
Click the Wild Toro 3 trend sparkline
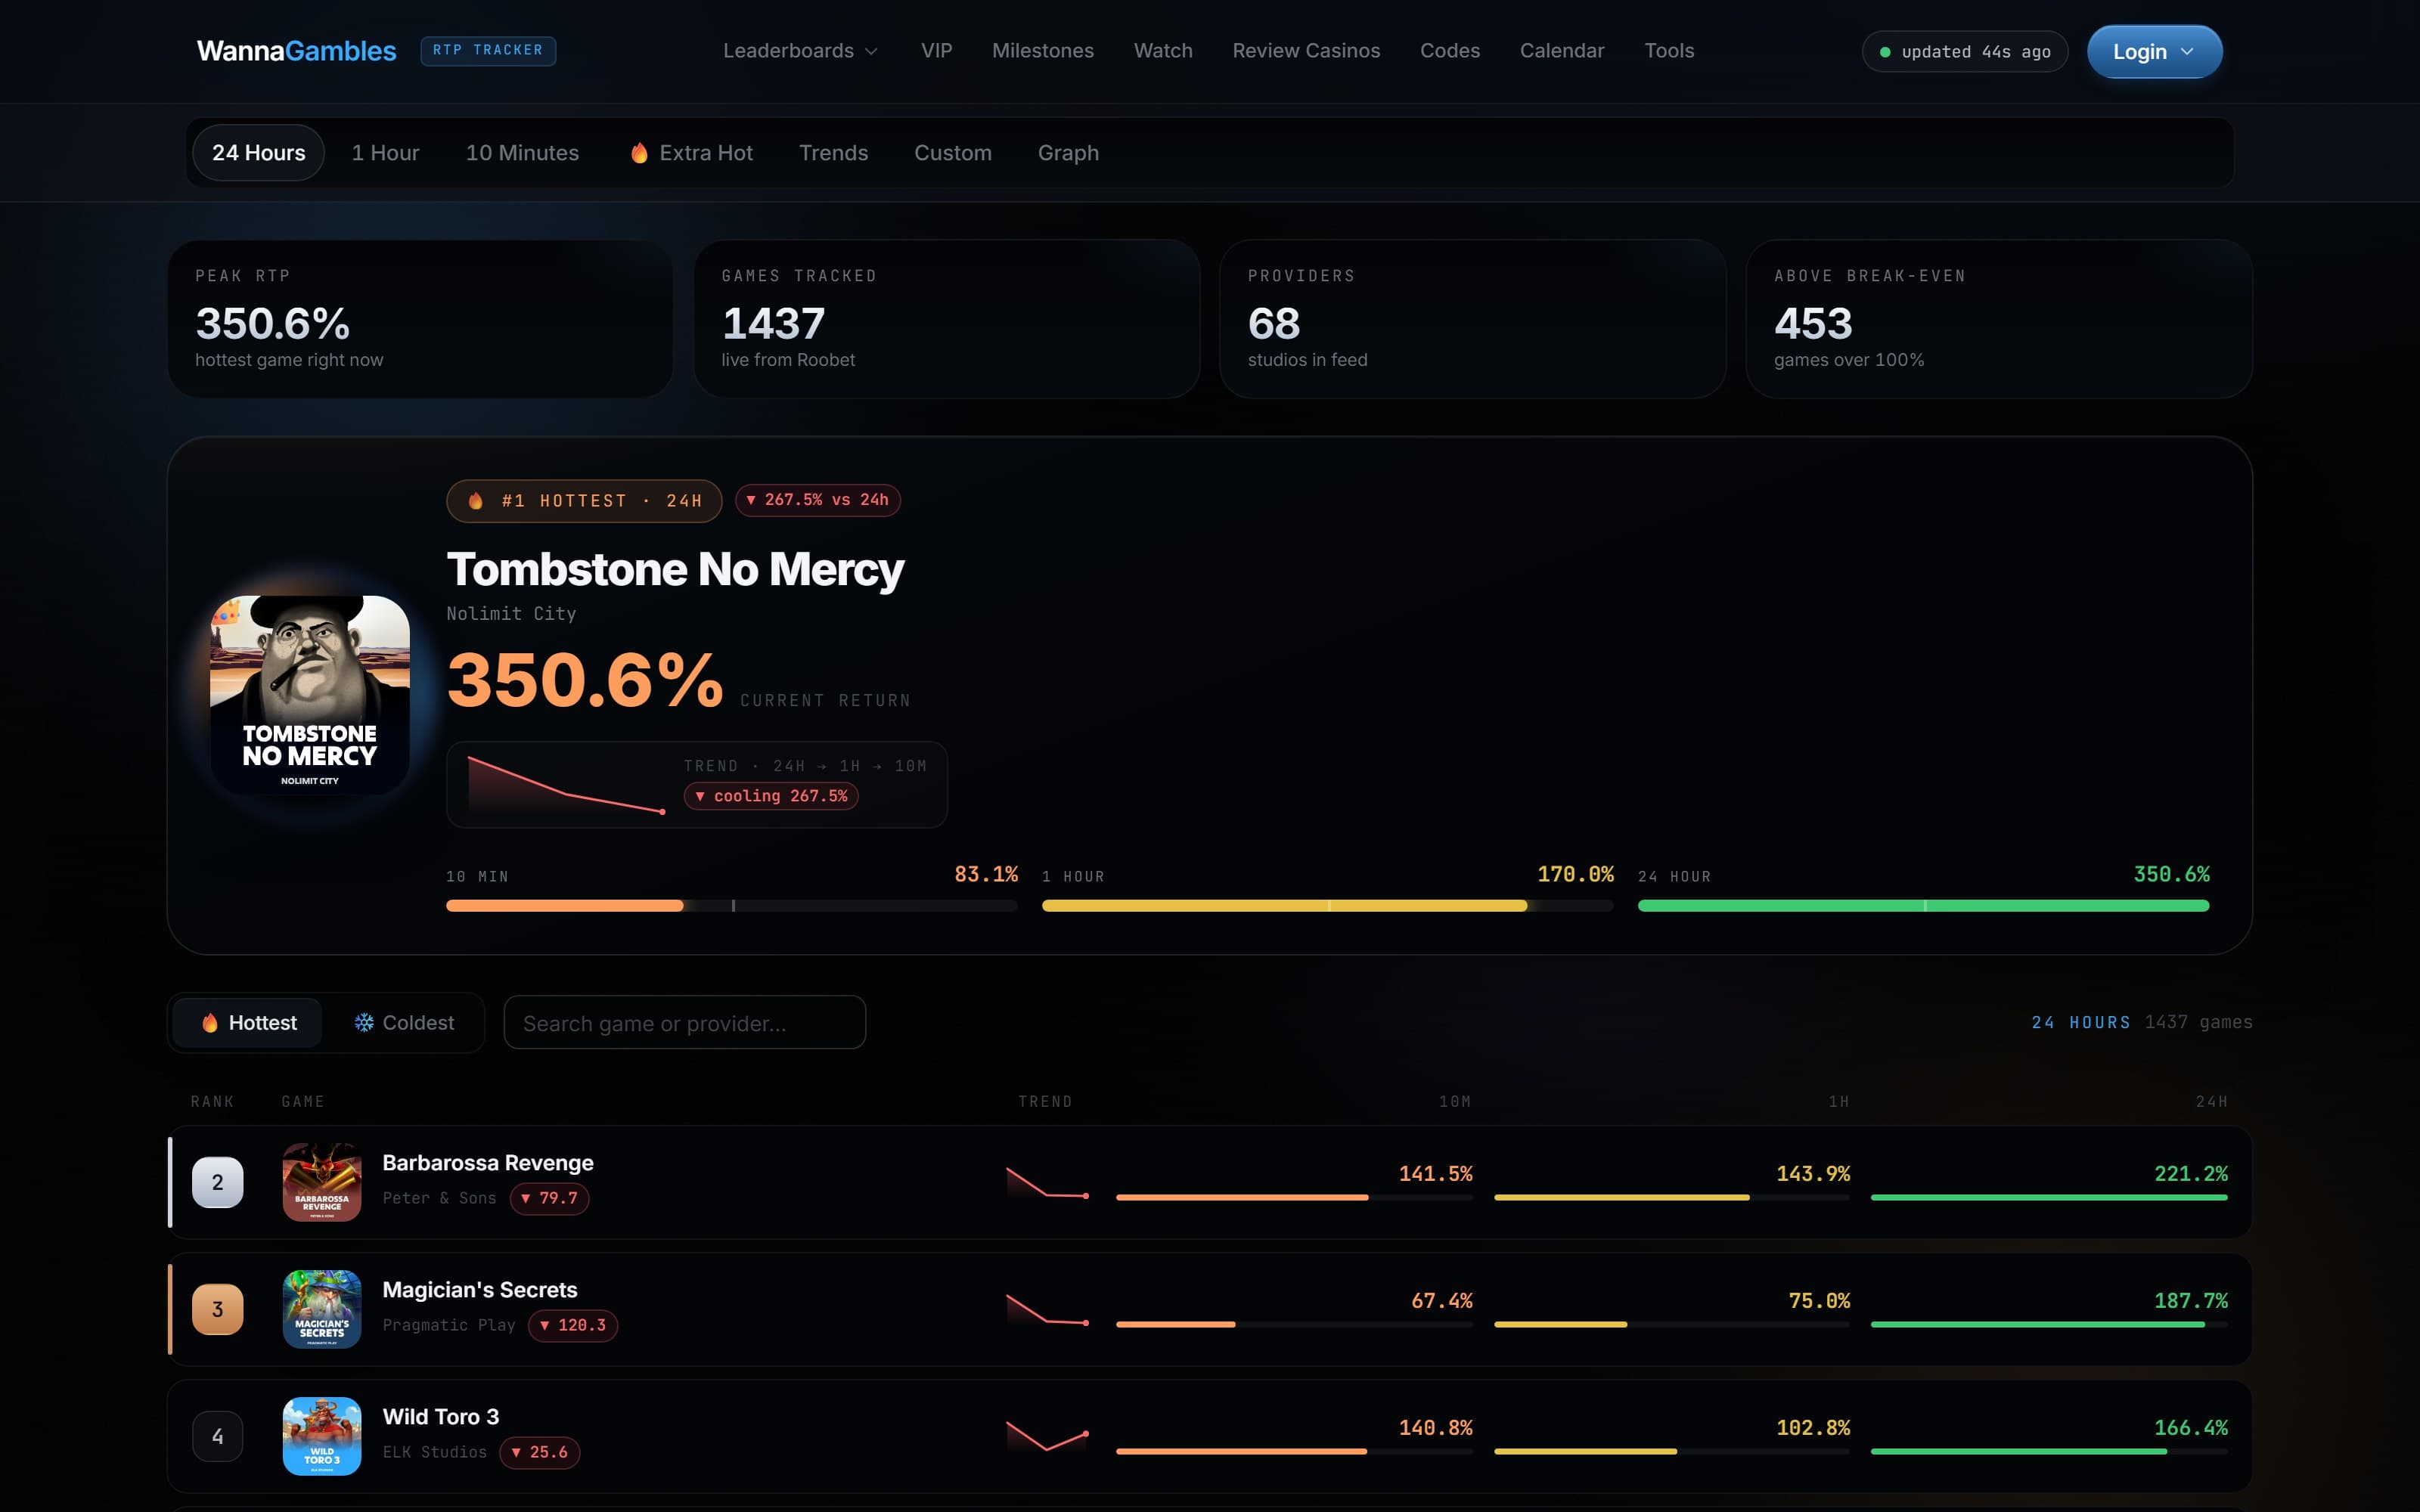pyautogui.click(x=1047, y=1436)
